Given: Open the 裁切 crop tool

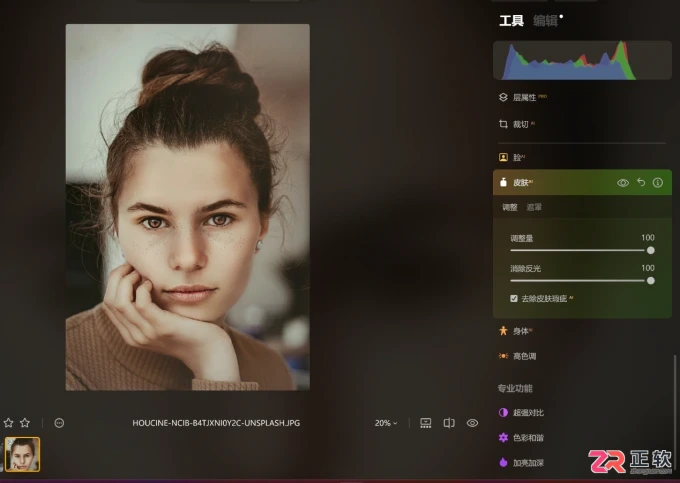Looking at the screenshot, I should tap(517, 124).
